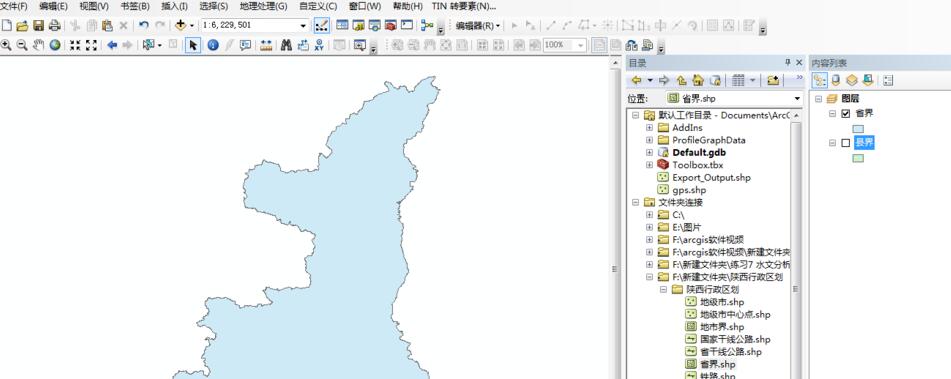This screenshot has width=951, height=379.
Task: Expand the Toolbox.tbx node
Action: click(650, 165)
